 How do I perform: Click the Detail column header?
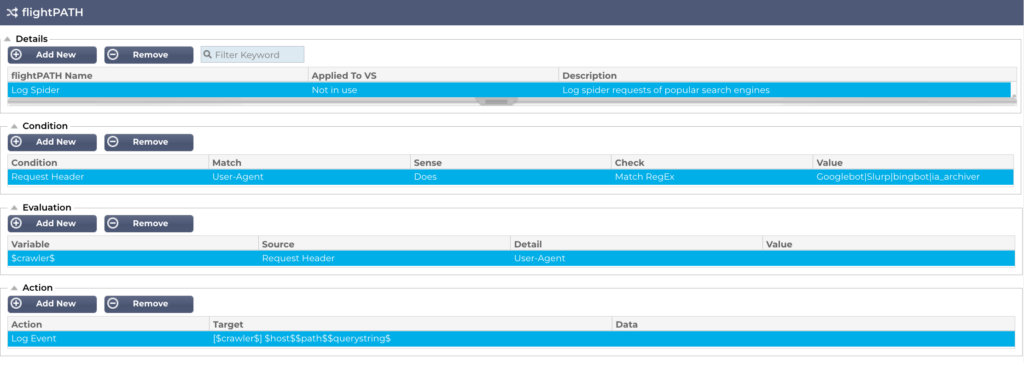pos(636,244)
